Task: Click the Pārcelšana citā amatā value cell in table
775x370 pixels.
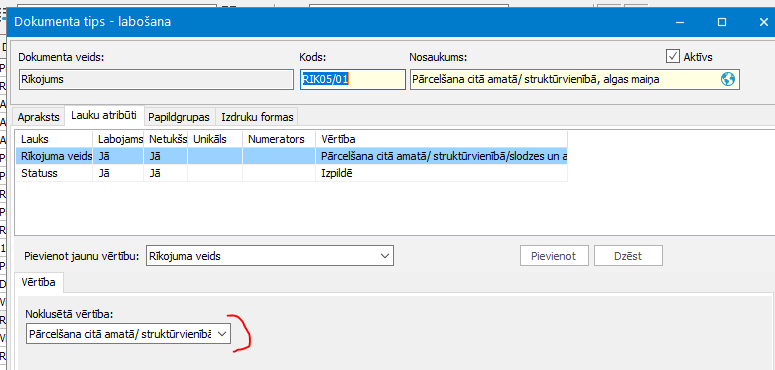Action: [x=441, y=156]
